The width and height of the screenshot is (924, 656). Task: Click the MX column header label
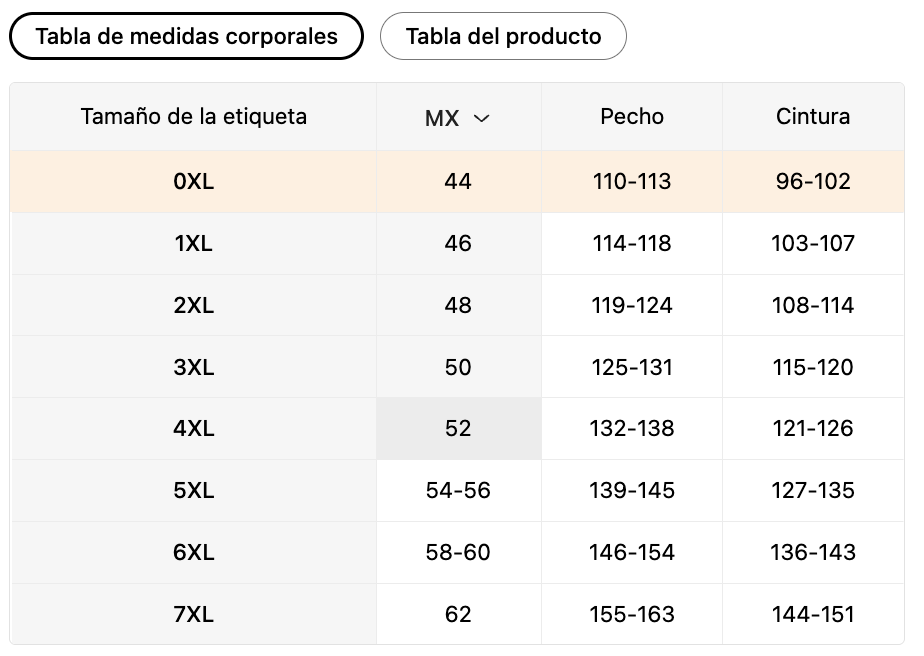[442, 118]
